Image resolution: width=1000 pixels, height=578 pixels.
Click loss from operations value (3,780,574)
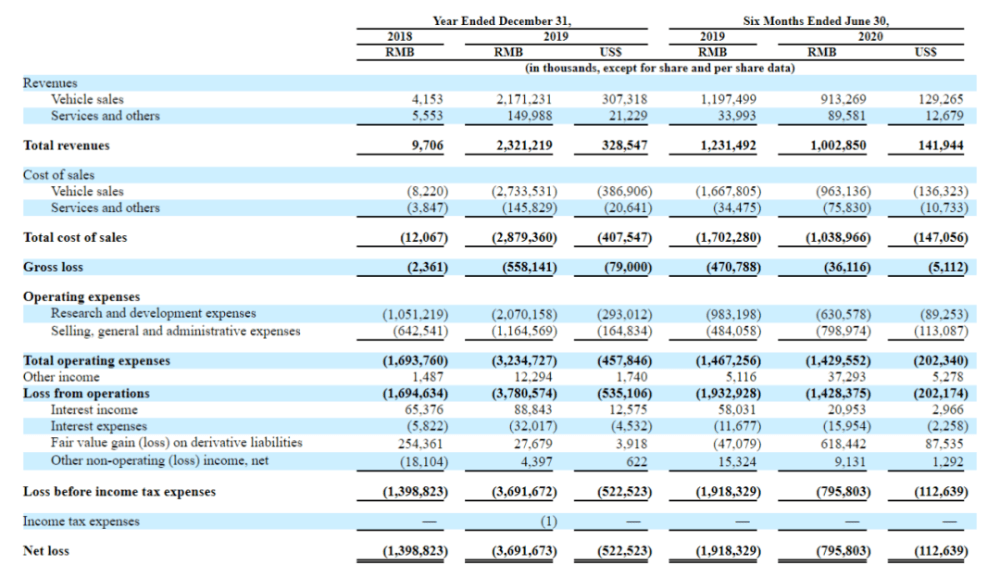point(524,394)
